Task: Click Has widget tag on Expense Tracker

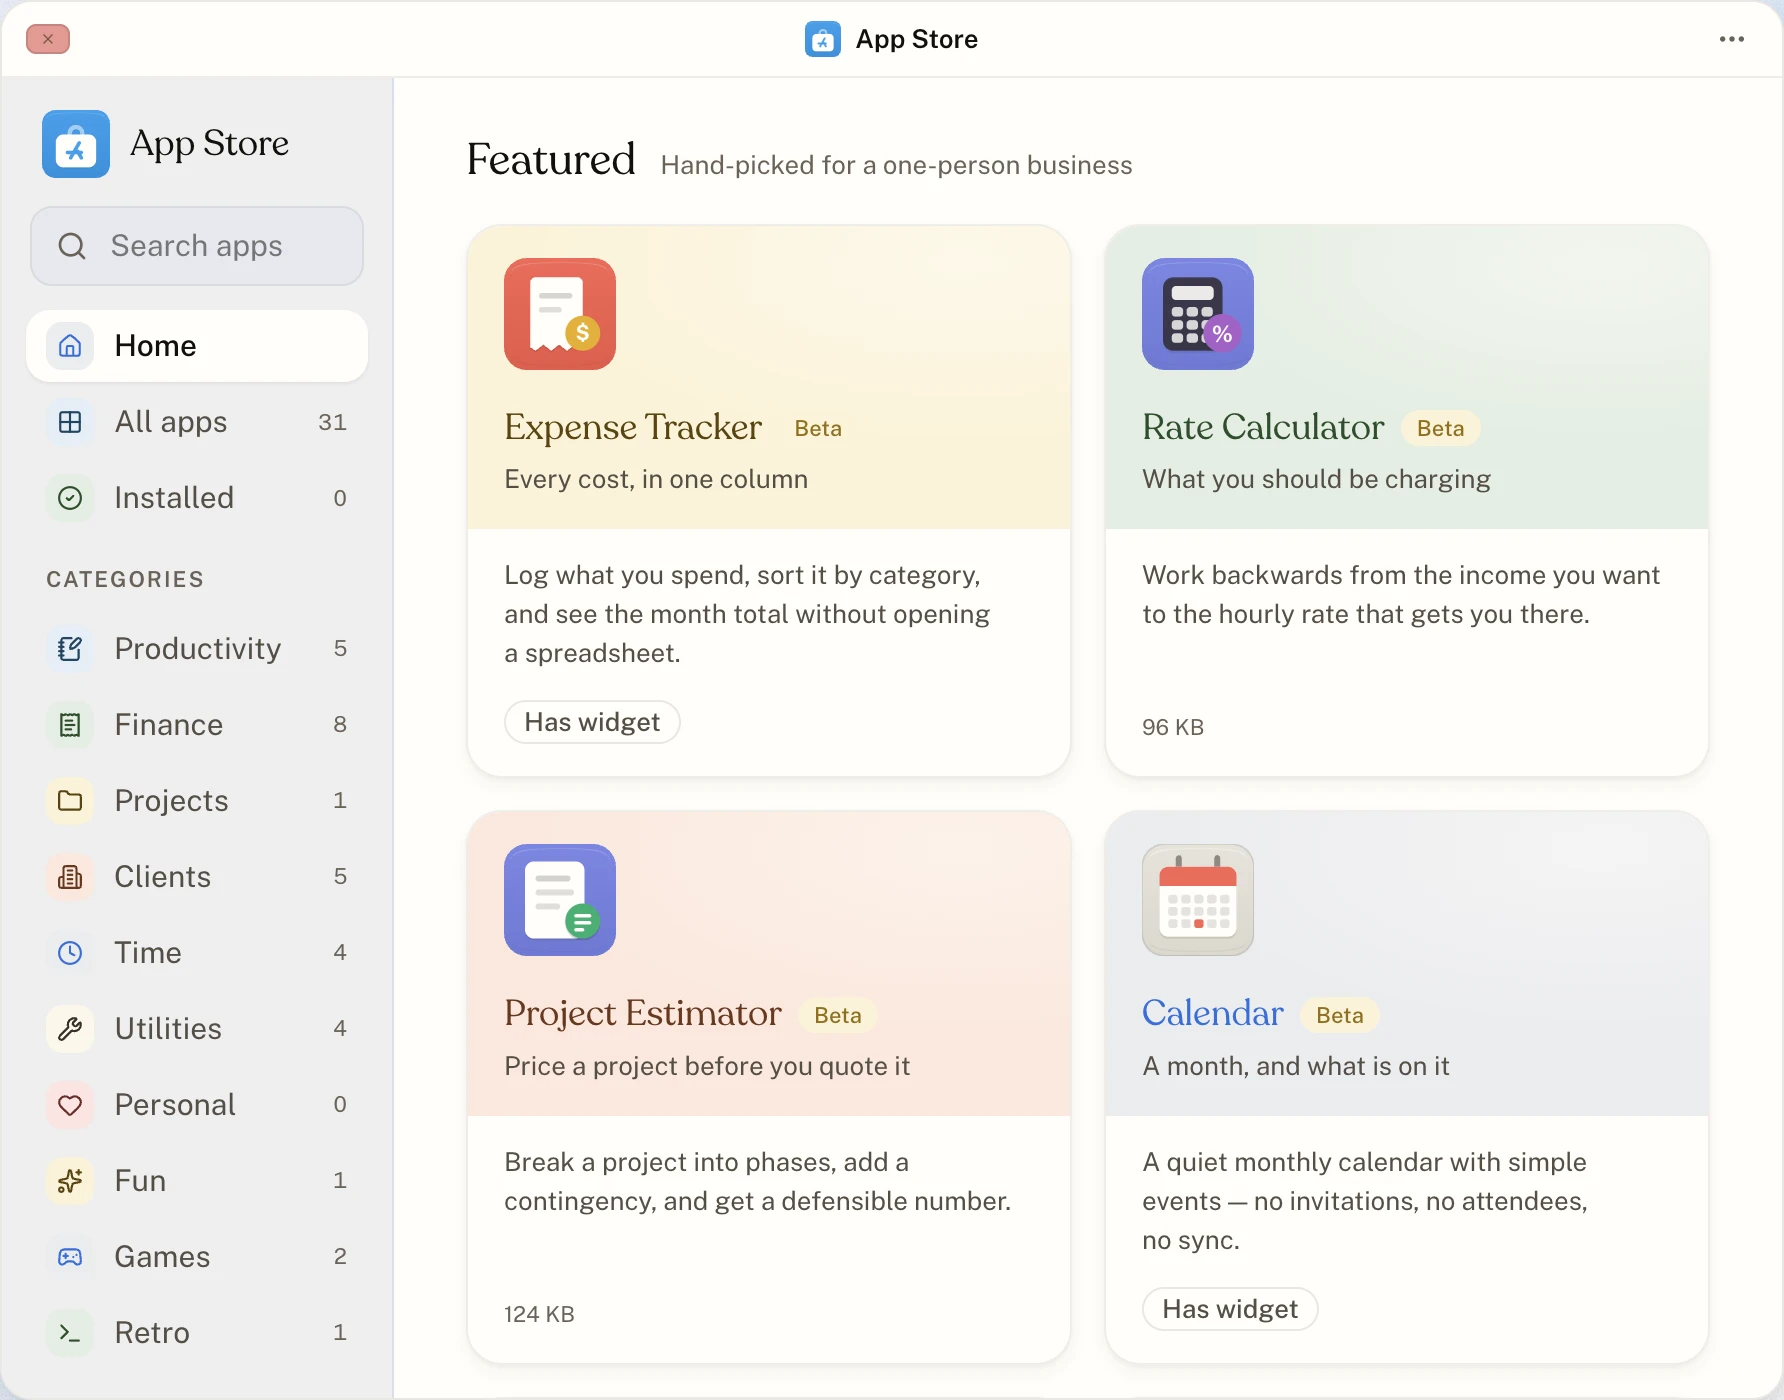Action: coord(592,722)
